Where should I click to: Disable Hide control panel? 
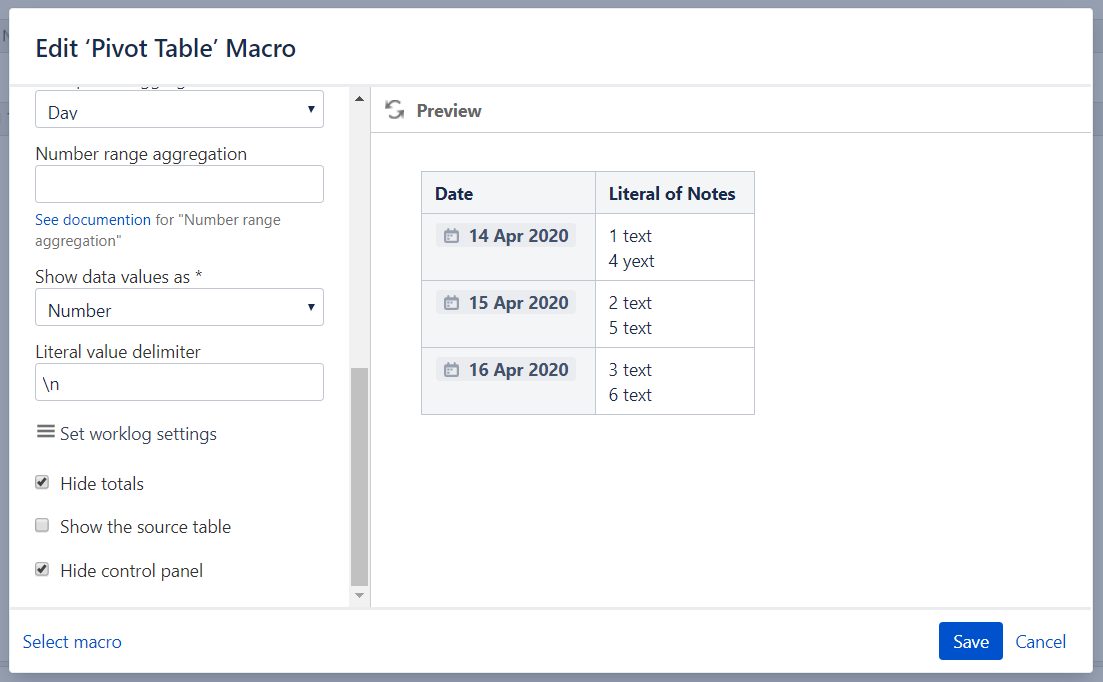(x=41, y=569)
